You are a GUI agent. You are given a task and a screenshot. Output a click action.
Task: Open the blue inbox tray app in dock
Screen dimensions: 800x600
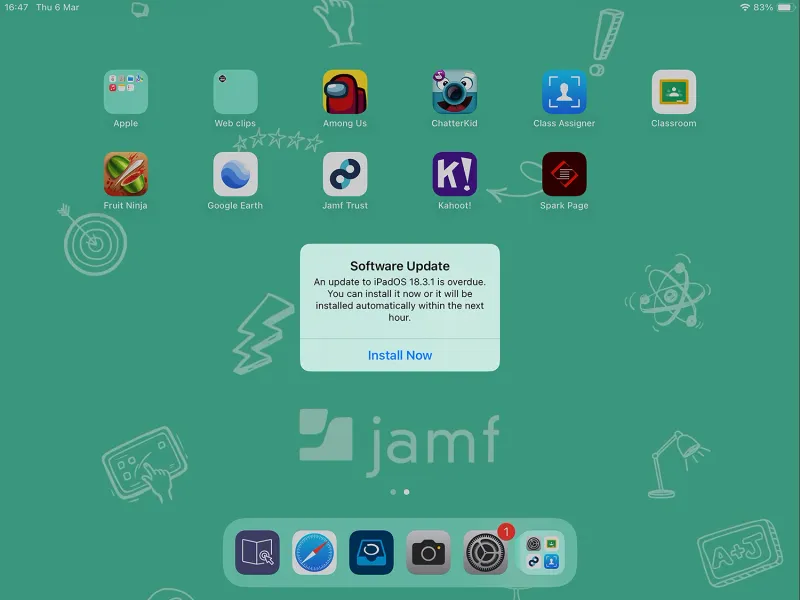click(x=371, y=553)
